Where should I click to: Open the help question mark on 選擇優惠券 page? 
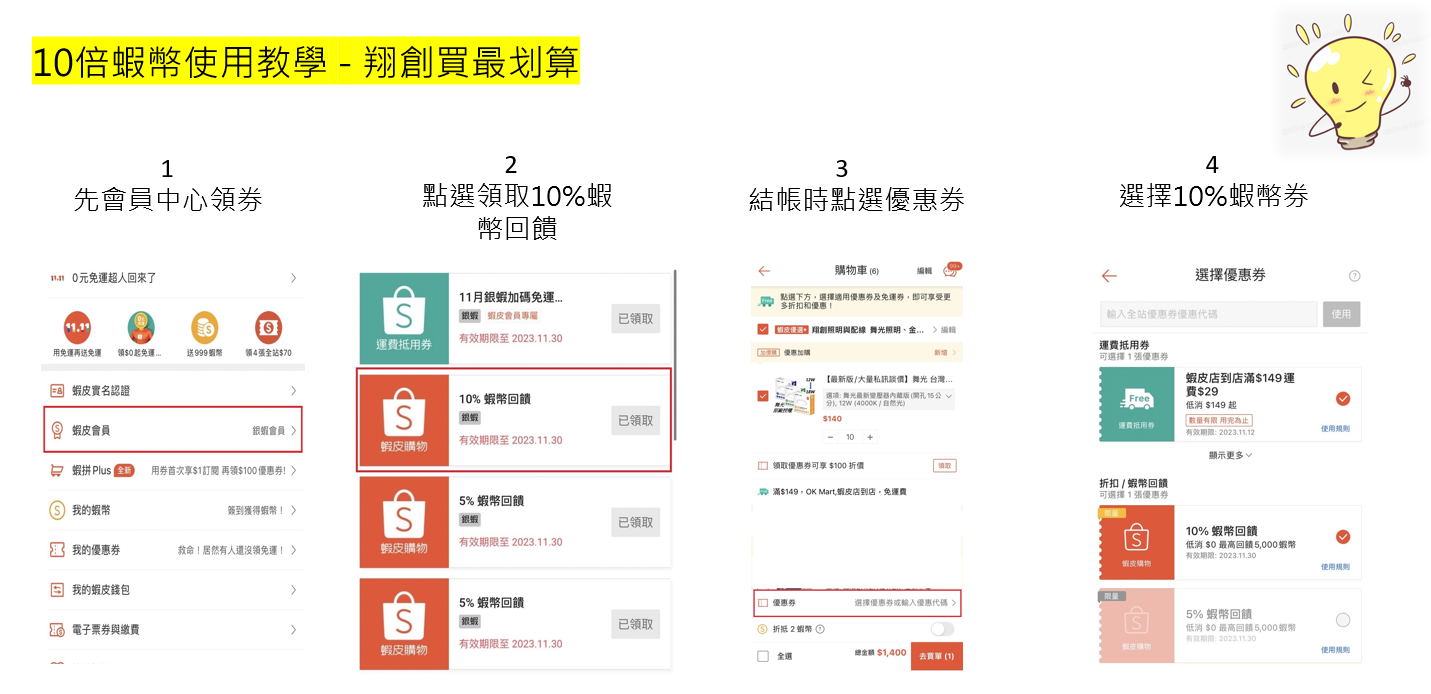pyautogui.click(x=1355, y=277)
